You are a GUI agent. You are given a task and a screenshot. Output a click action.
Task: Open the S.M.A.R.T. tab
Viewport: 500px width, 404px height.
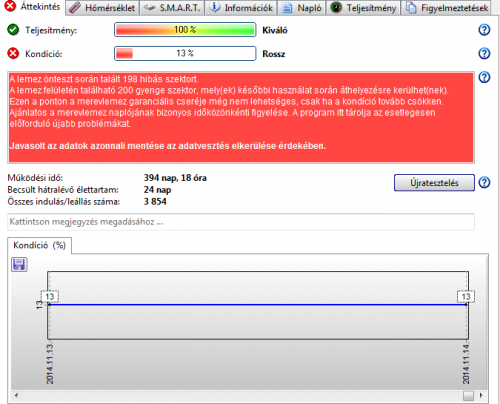(x=172, y=8)
